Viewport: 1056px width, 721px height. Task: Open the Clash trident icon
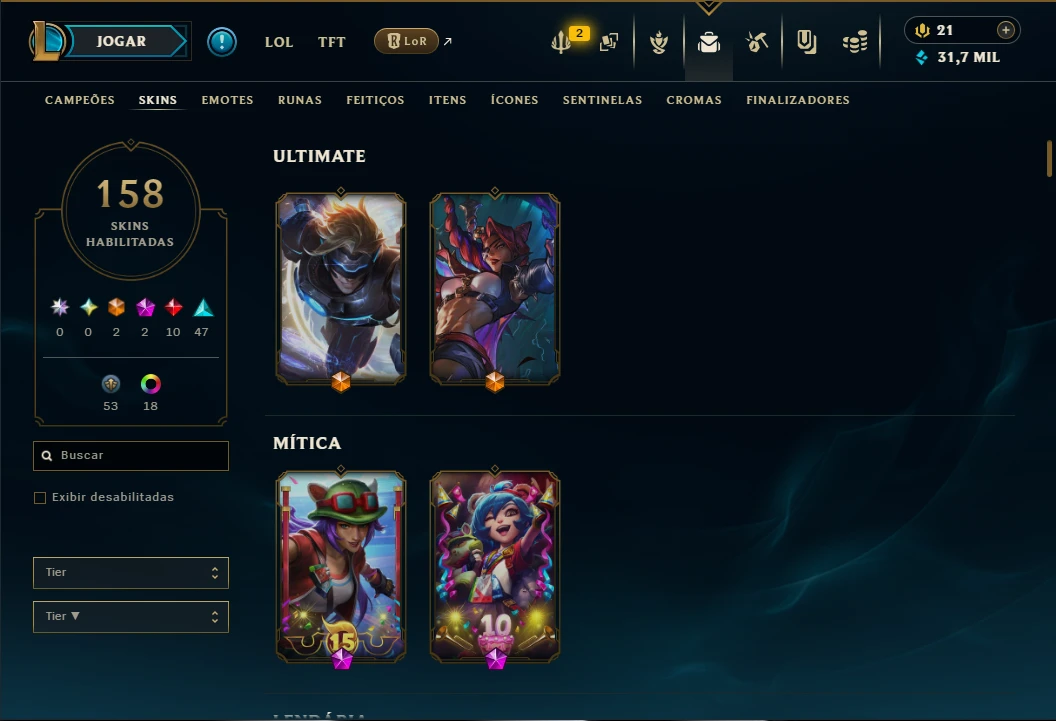pos(560,42)
